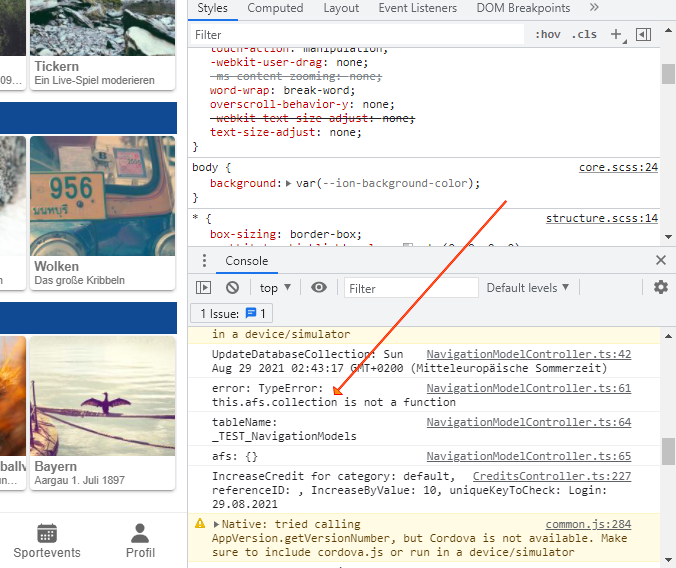Click the styles Filter input field

[x=357, y=35]
